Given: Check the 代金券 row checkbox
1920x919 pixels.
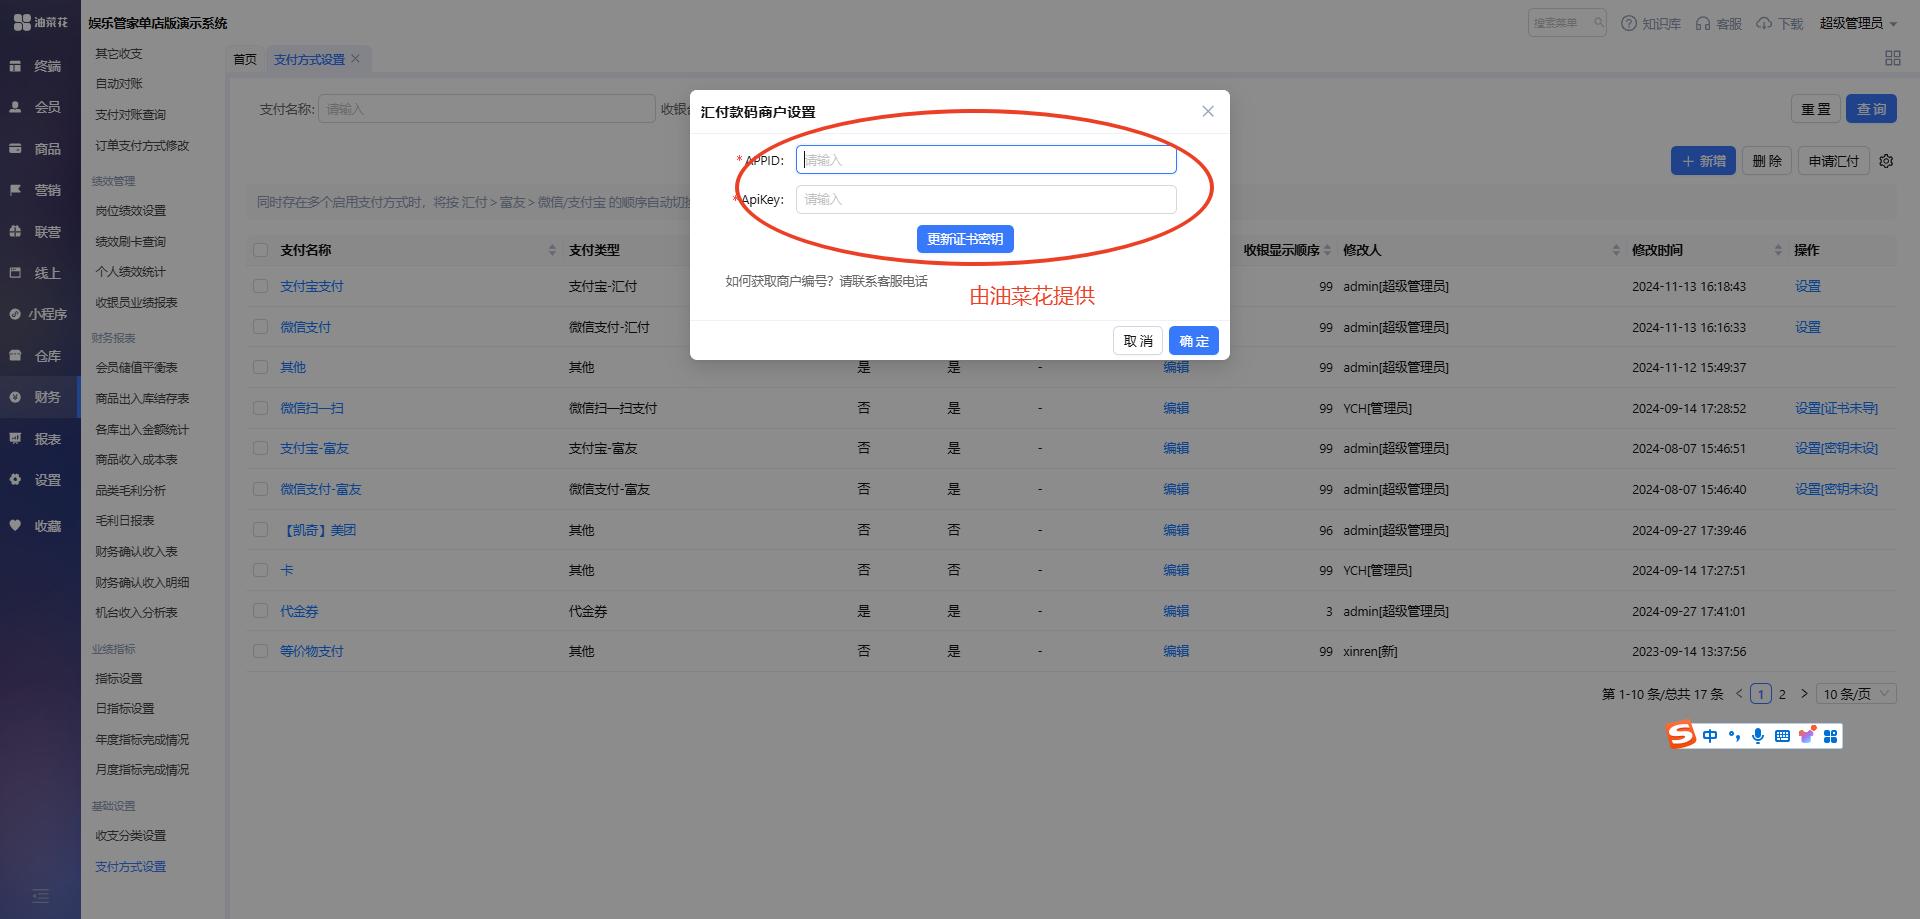Looking at the screenshot, I should tap(260, 611).
